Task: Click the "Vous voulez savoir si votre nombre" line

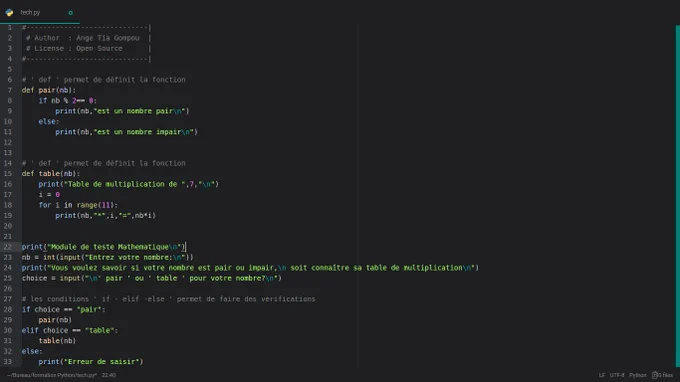Action: pyautogui.click(x=250, y=268)
